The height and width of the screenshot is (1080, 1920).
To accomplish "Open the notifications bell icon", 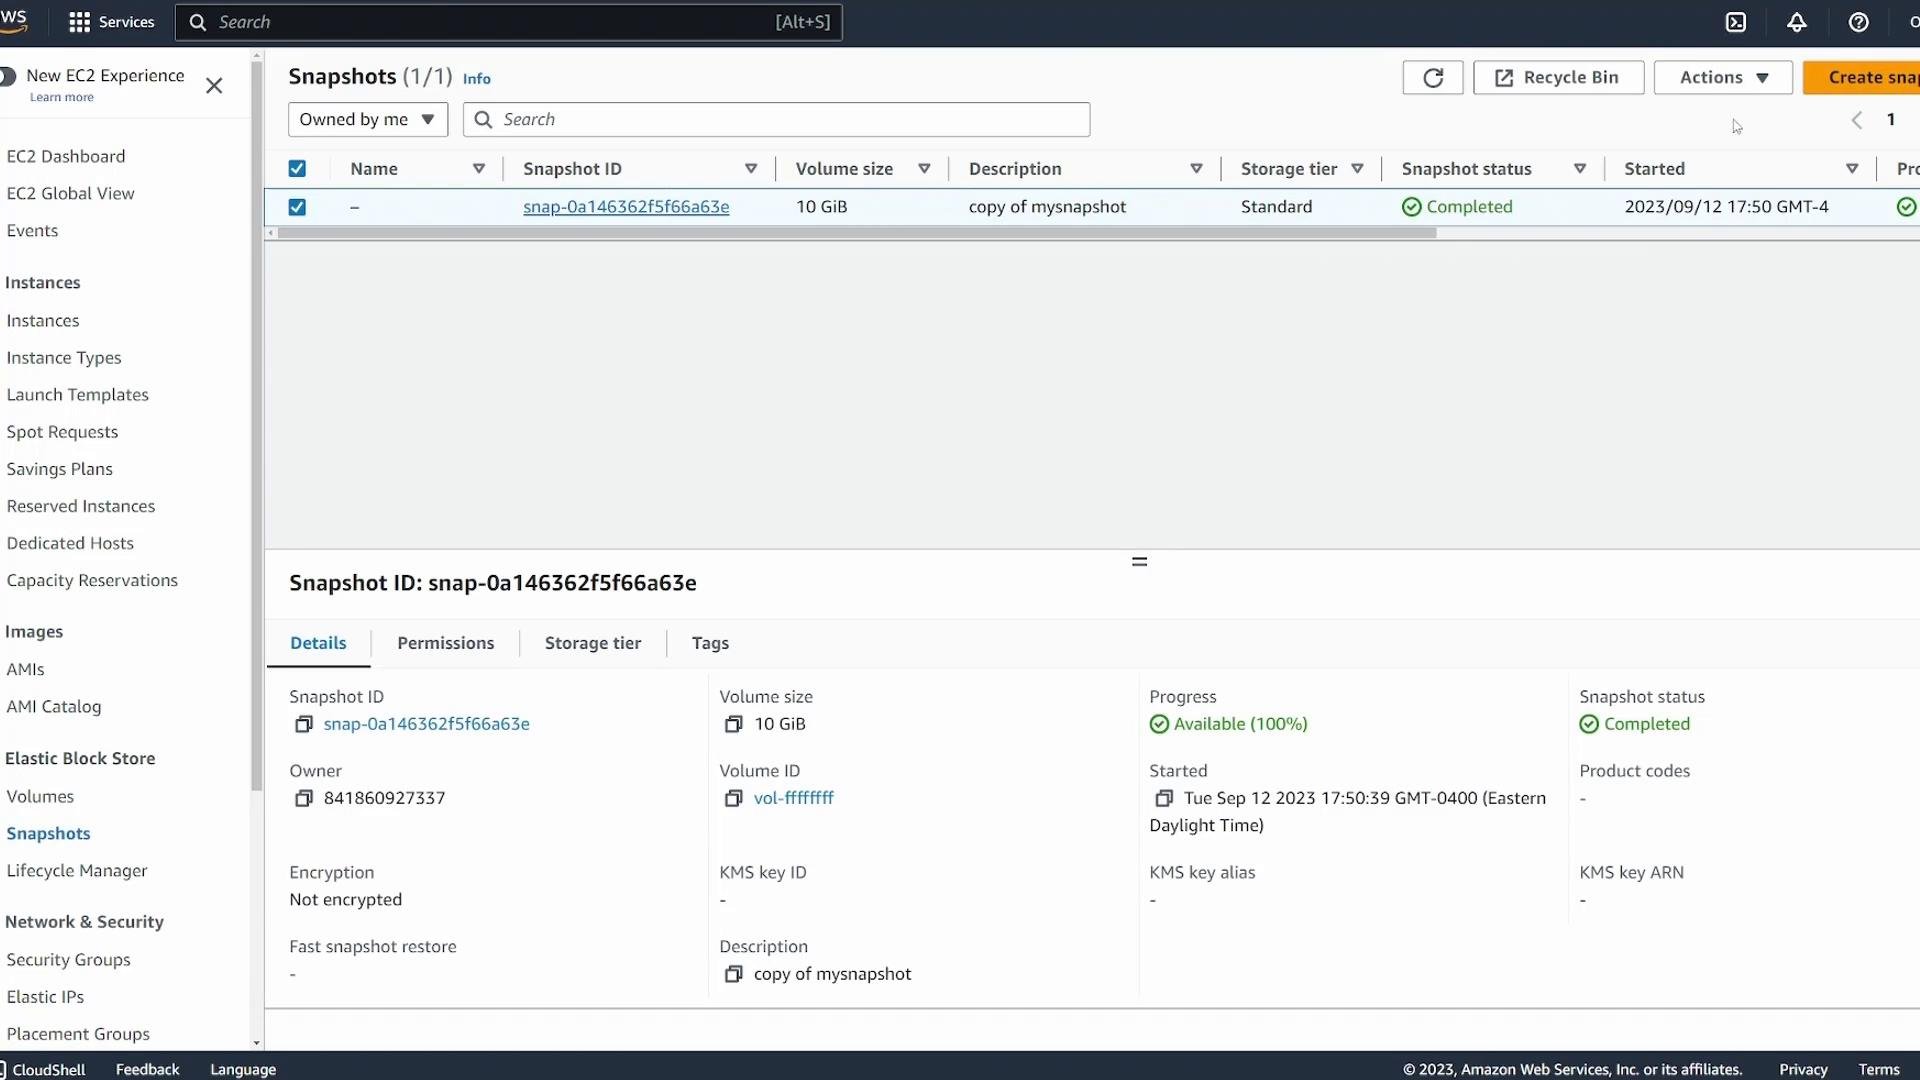I will (x=1797, y=22).
